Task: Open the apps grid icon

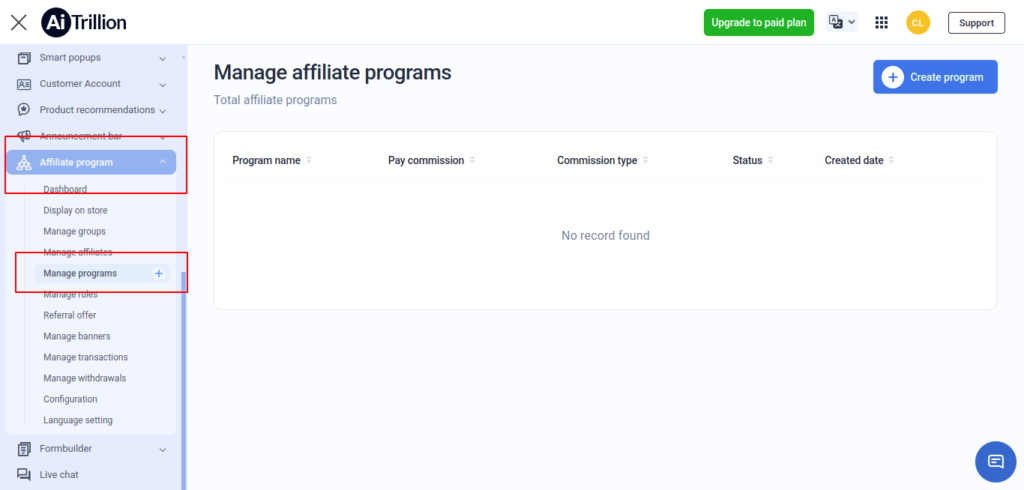Action: coord(882,23)
